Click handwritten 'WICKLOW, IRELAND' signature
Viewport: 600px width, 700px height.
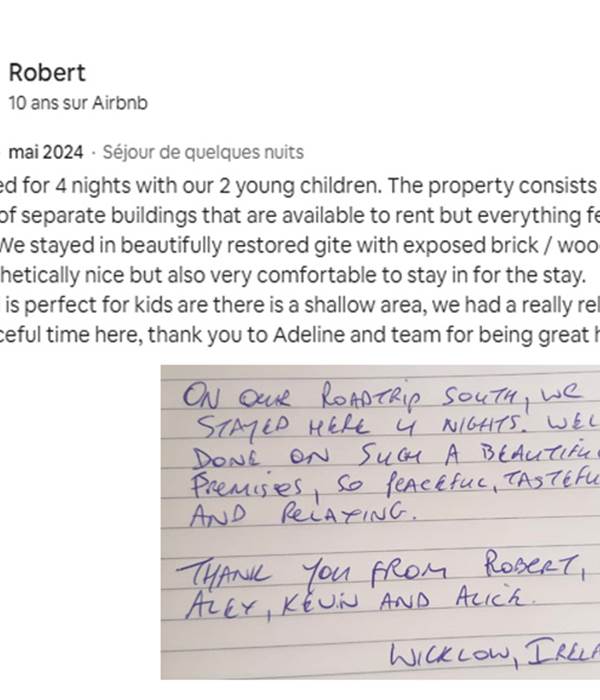(495, 654)
